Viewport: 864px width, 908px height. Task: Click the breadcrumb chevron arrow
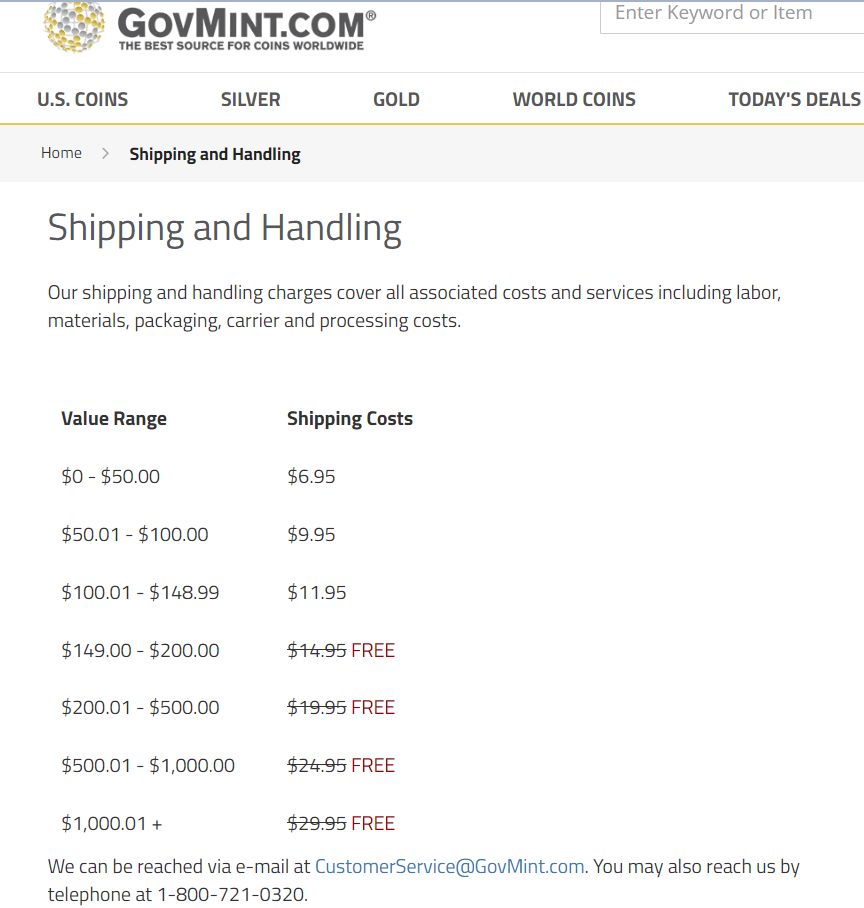[105, 153]
